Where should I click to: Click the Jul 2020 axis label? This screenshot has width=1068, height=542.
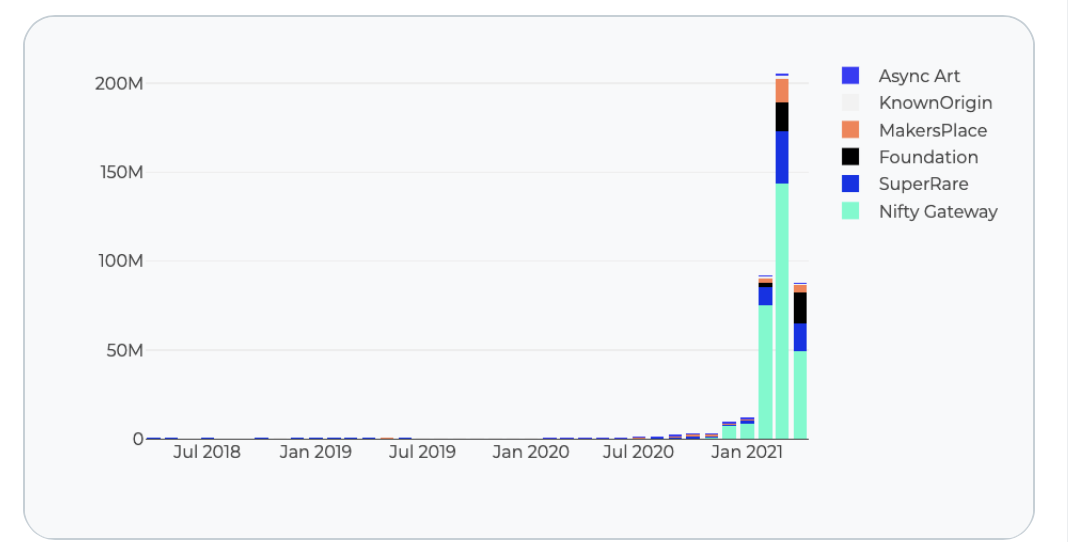tap(638, 452)
